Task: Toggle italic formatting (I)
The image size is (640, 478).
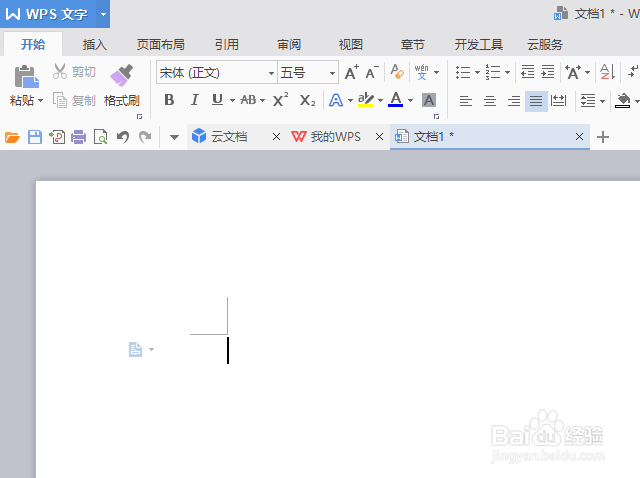Action: (195, 100)
